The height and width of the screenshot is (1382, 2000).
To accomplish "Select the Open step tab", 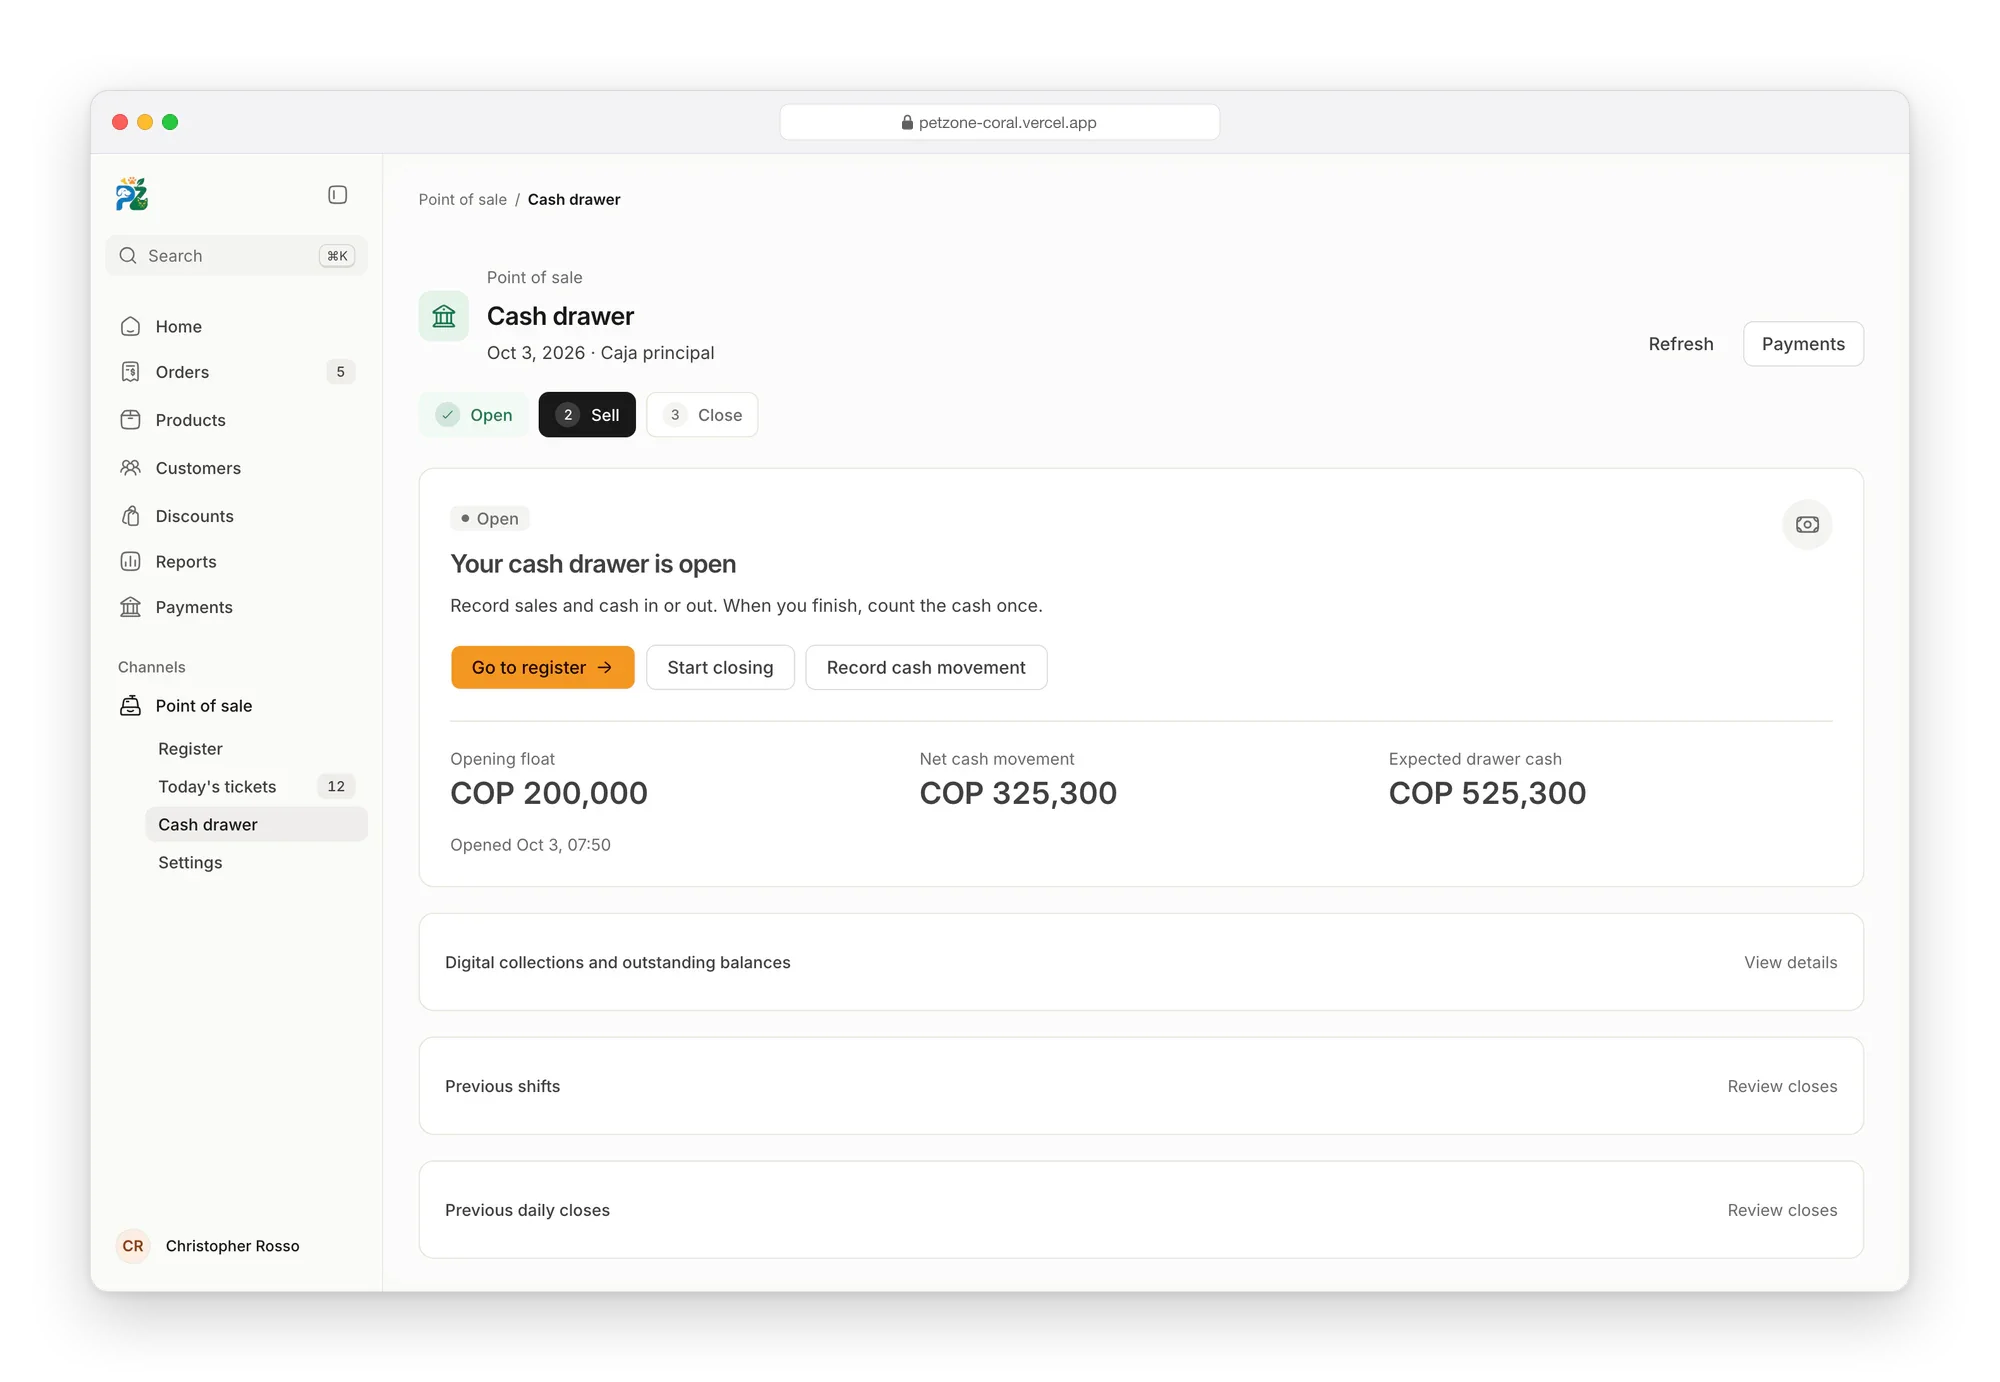I will [474, 415].
